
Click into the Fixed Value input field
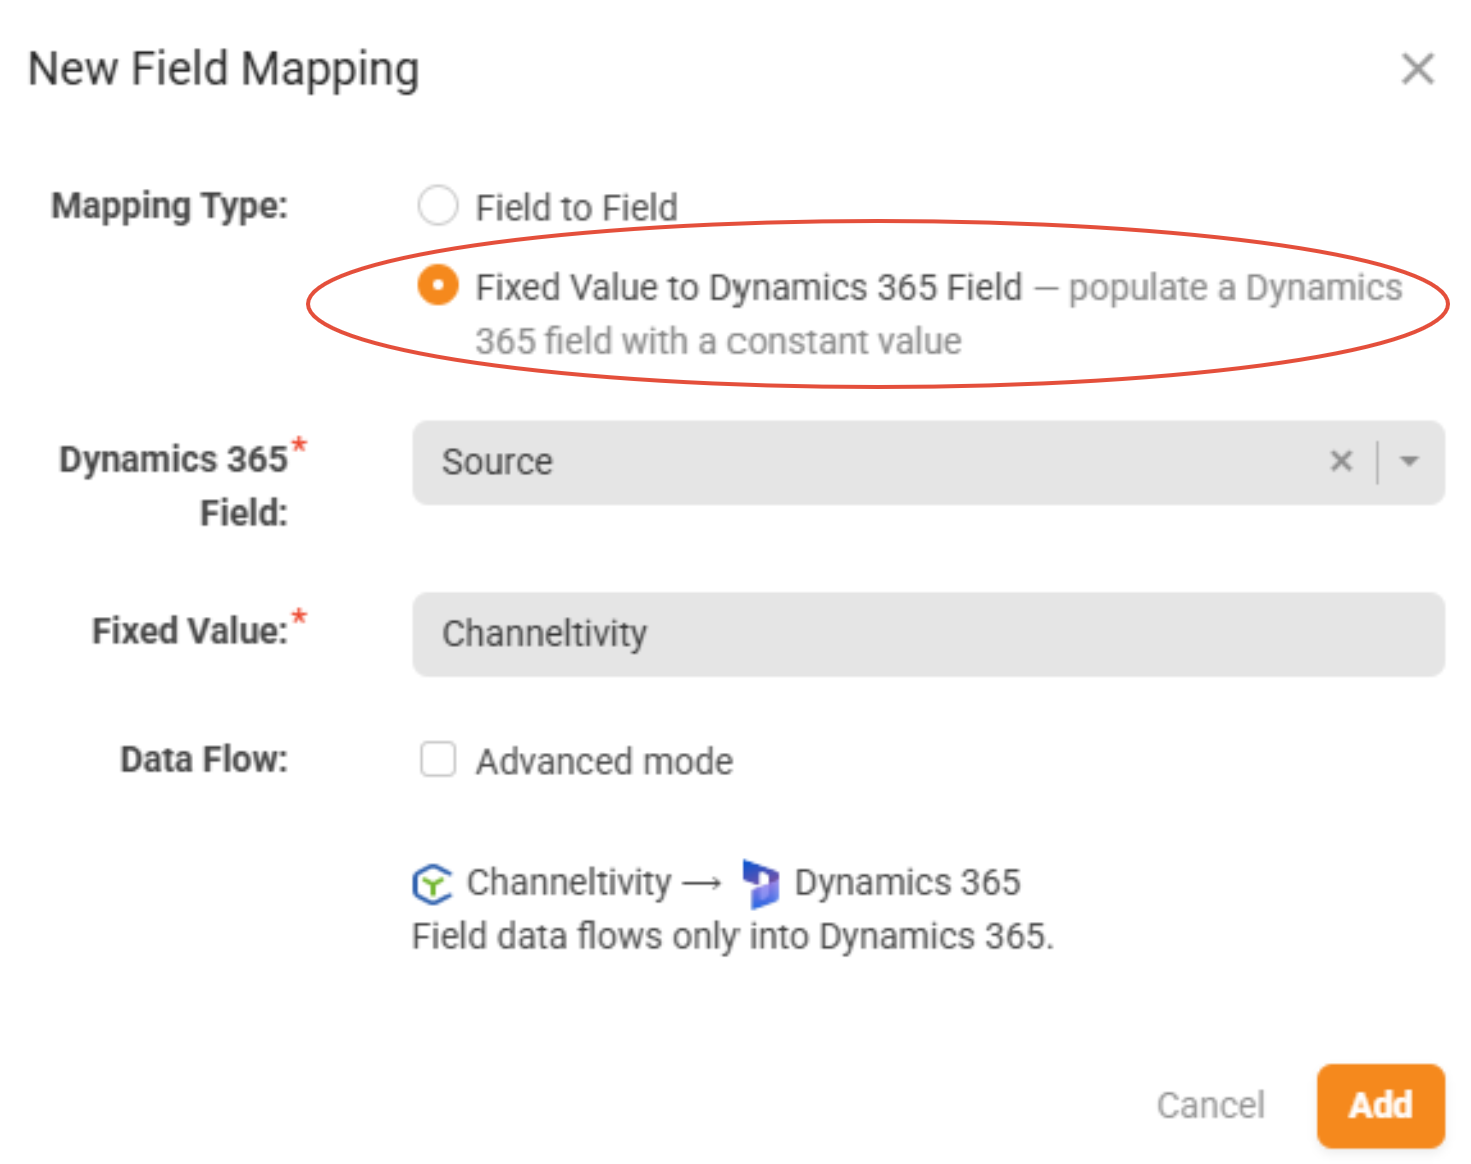tap(928, 634)
